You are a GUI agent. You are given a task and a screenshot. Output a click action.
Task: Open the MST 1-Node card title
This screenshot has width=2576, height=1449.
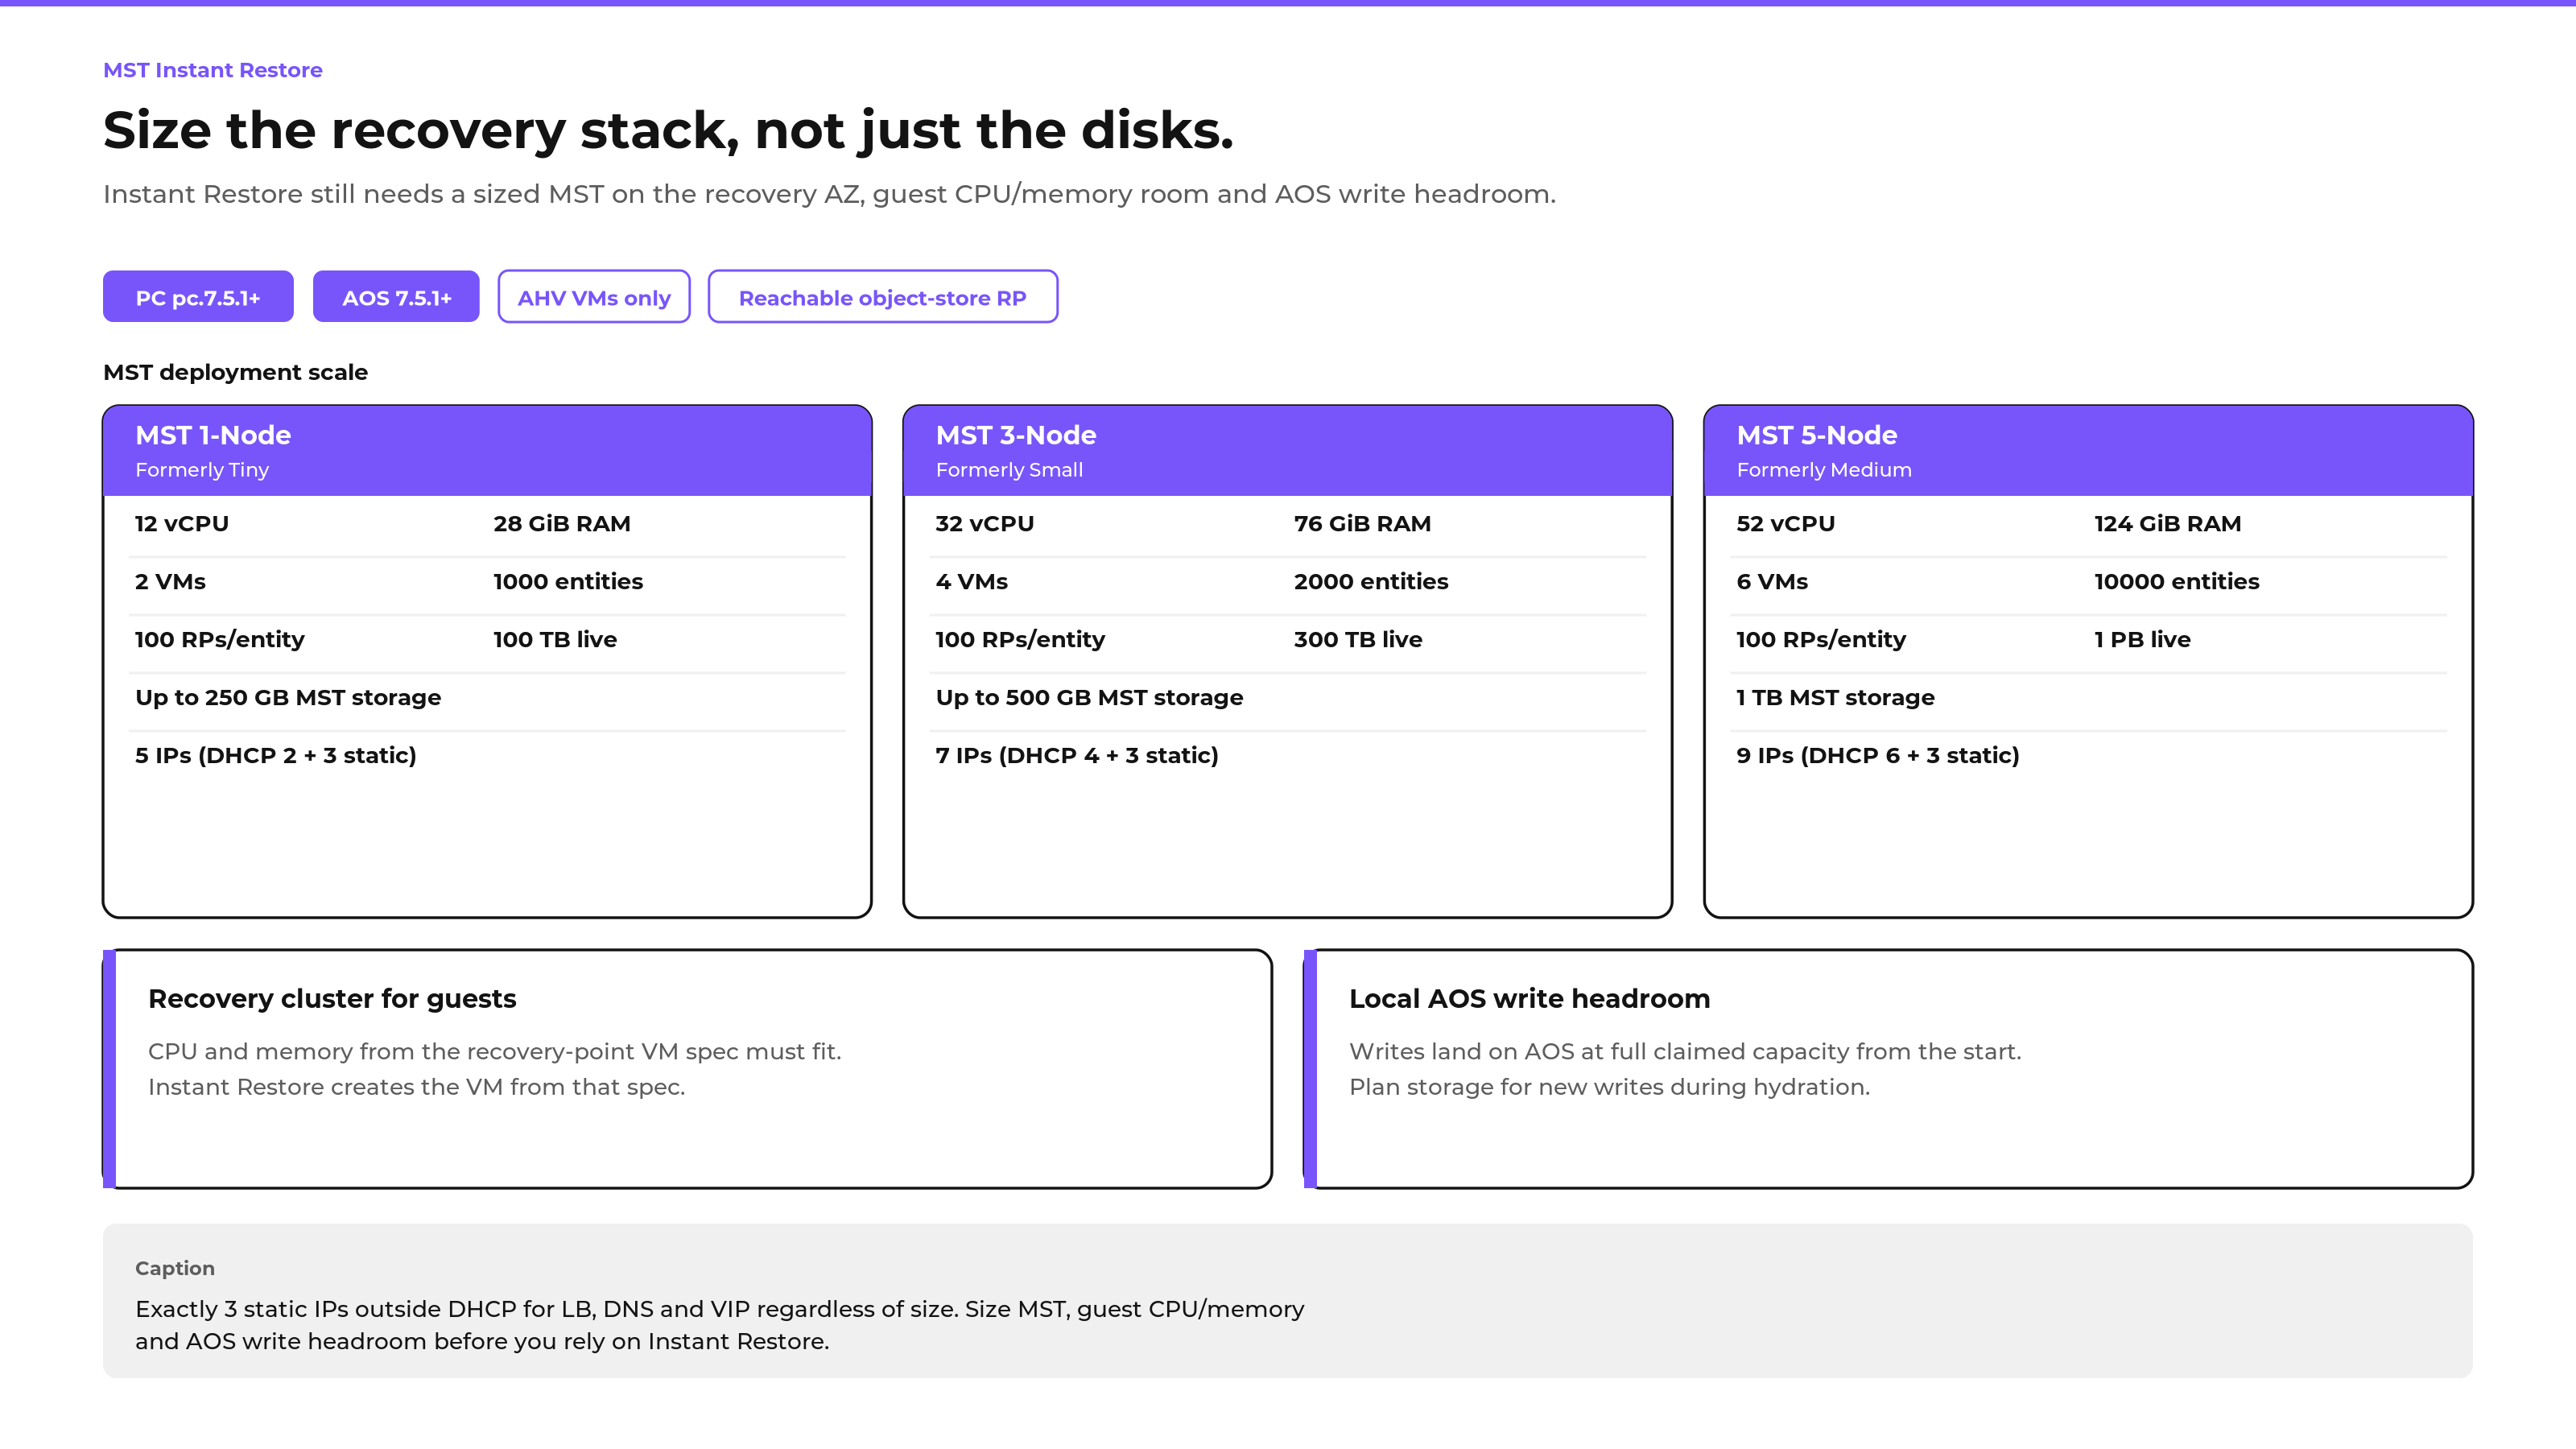[213, 435]
